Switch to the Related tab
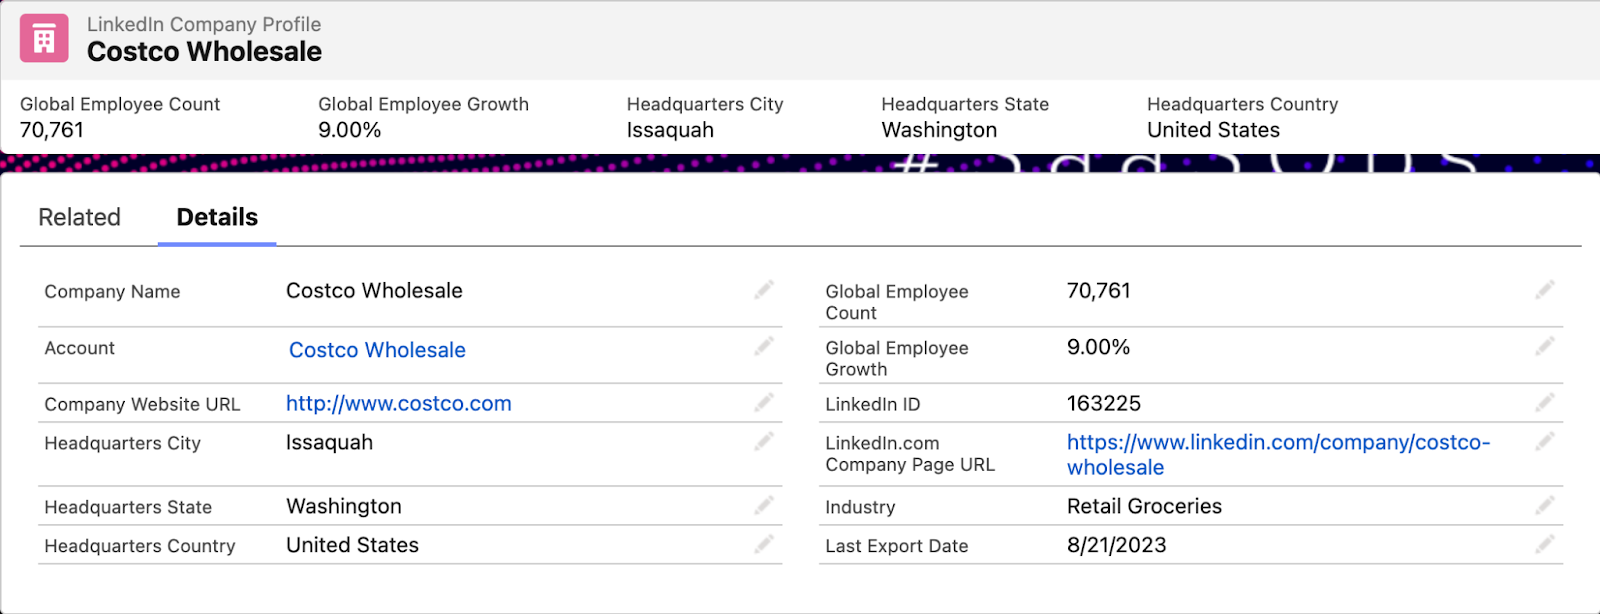1600x614 pixels. tap(79, 217)
